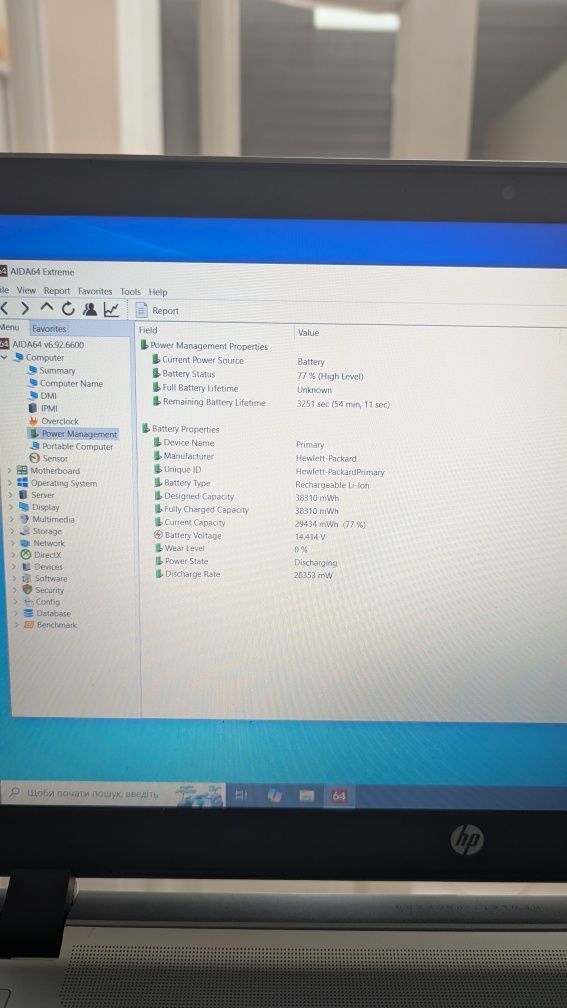Expand the Operating System tree node
Image resolution: width=567 pixels, height=1008 pixels.
pos(10,483)
